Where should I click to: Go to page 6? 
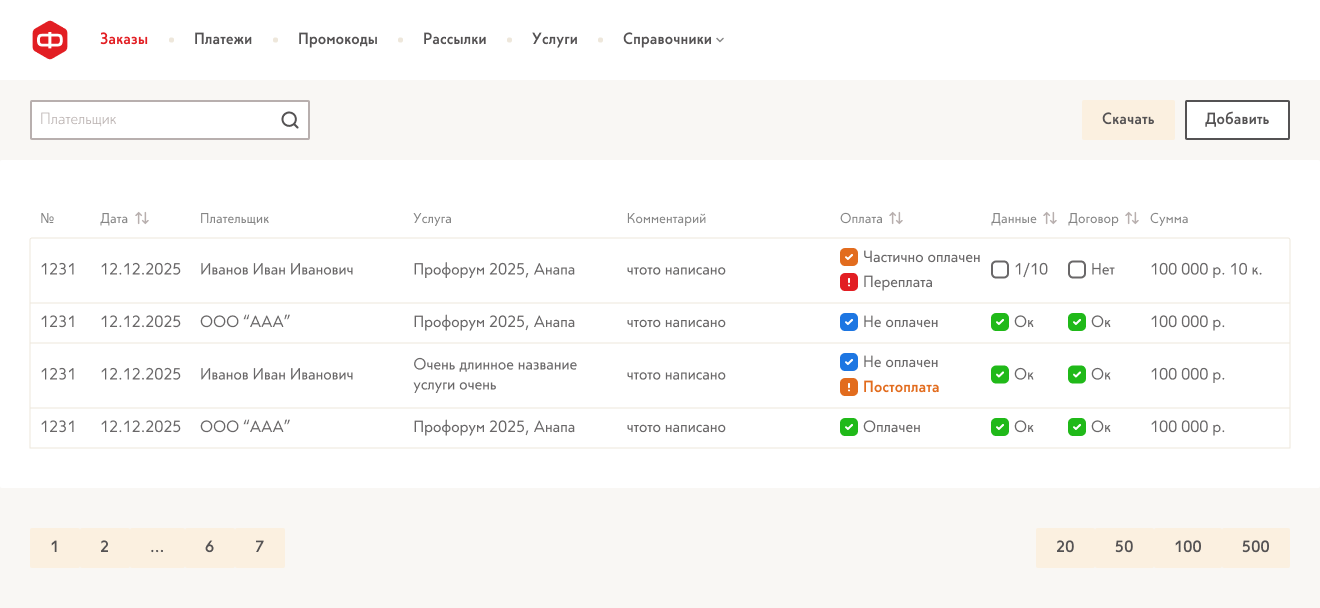click(x=209, y=547)
